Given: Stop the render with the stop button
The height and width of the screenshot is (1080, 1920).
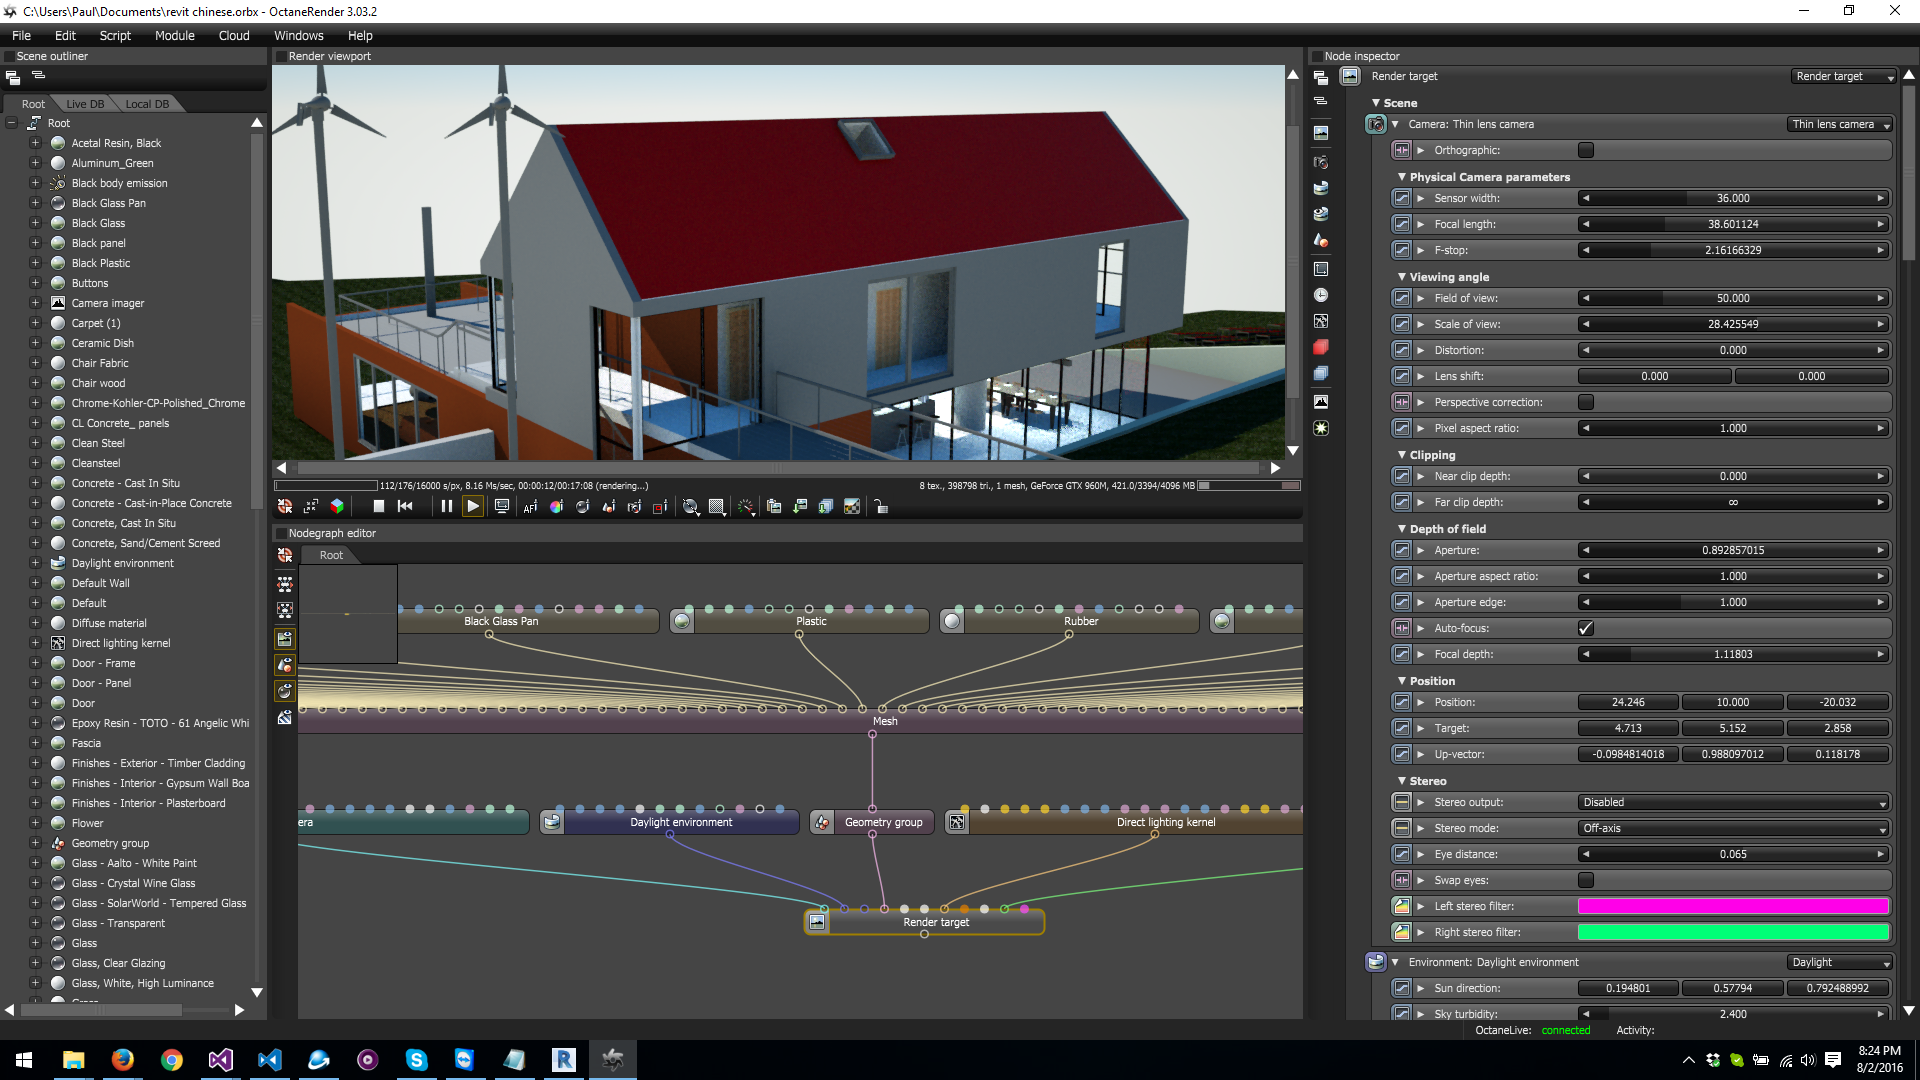Looking at the screenshot, I should click(x=379, y=507).
